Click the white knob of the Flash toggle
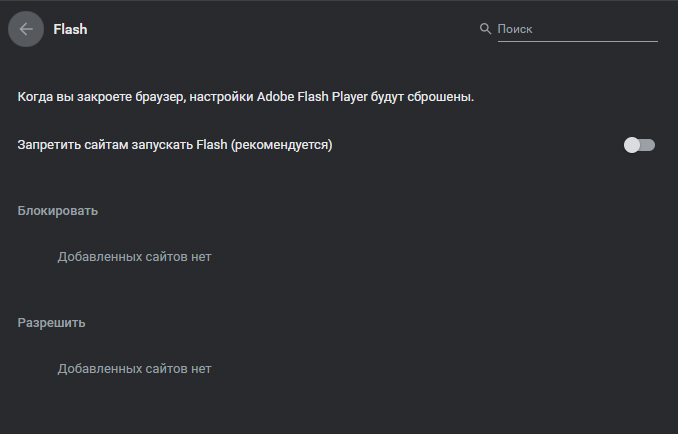 pos(632,145)
